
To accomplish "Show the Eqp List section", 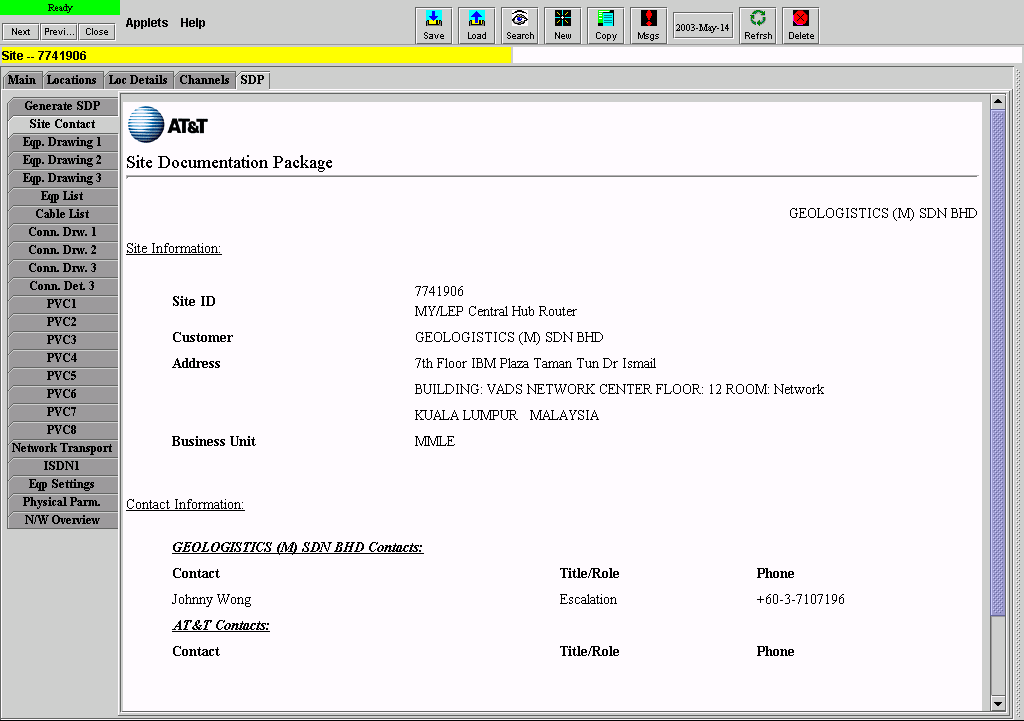I will coord(63,196).
